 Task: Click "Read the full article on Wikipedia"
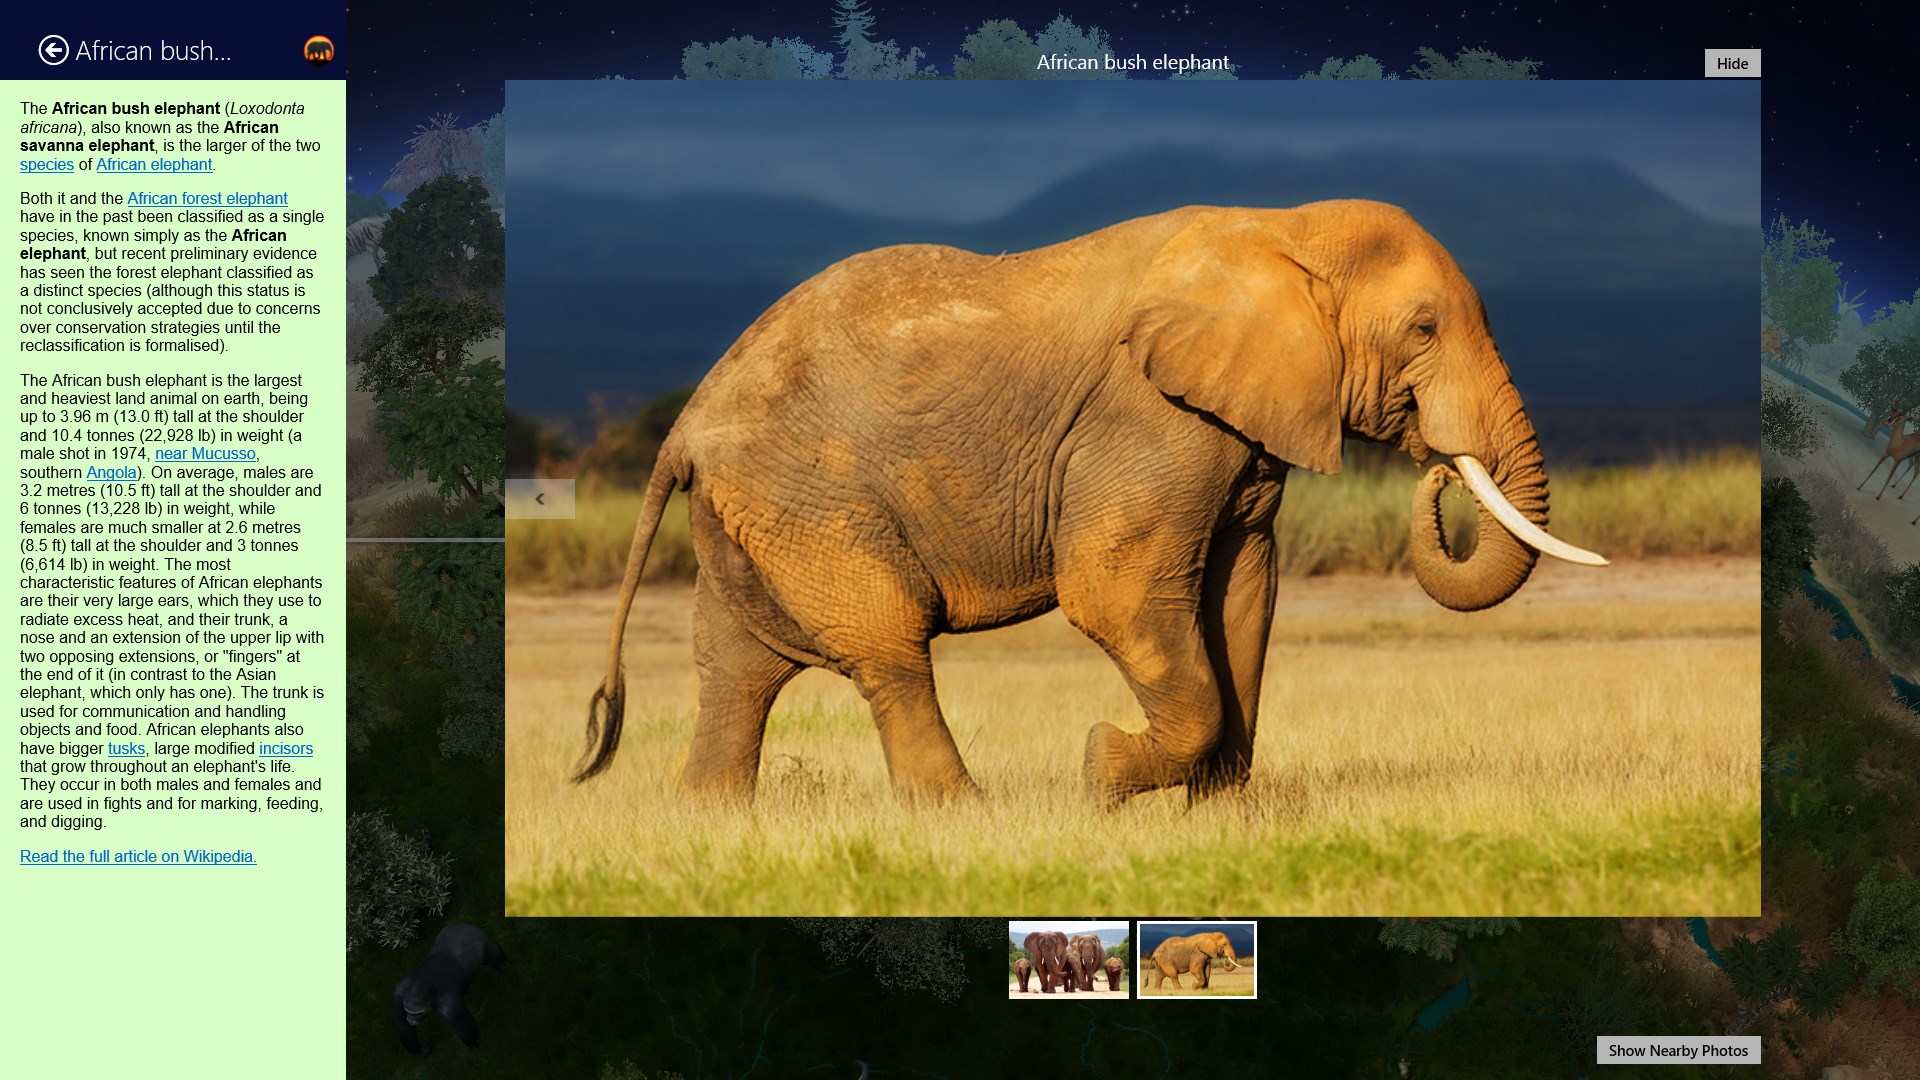138,857
